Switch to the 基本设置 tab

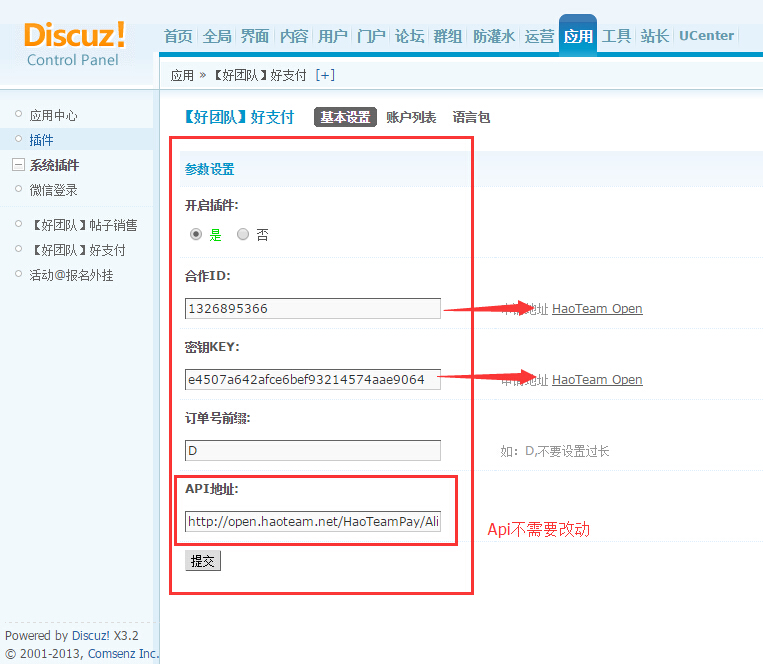(345, 117)
